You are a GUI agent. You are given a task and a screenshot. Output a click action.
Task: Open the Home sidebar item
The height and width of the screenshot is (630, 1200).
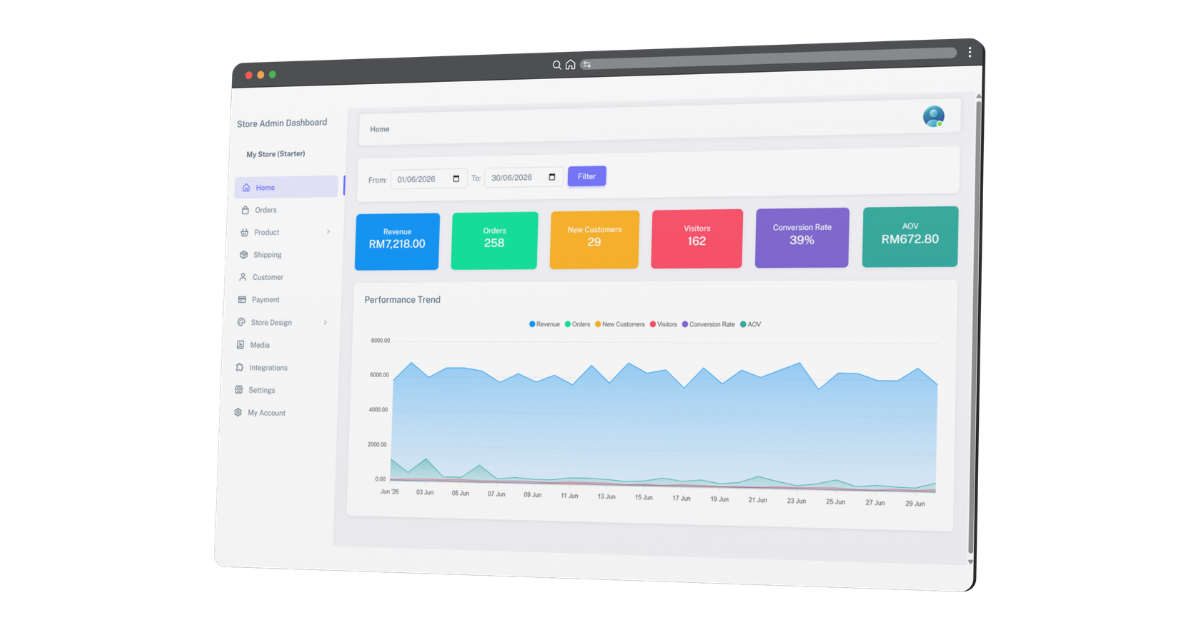[x=288, y=187]
